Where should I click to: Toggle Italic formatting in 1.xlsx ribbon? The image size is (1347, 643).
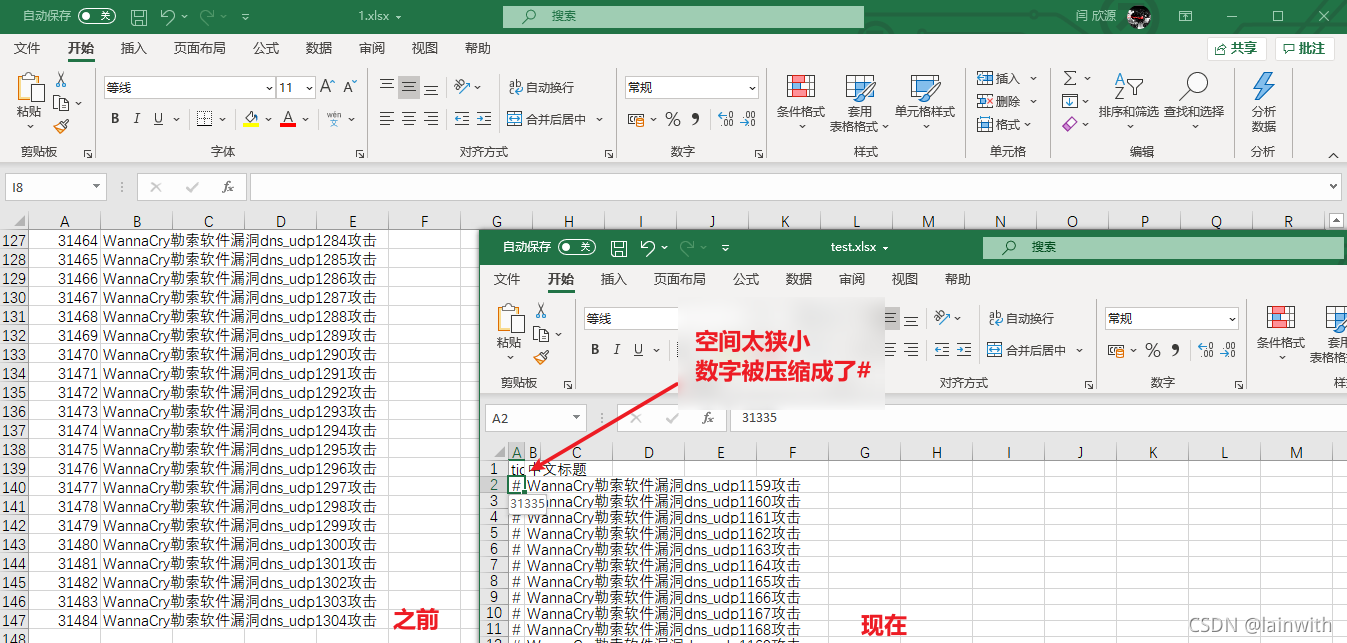tap(137, 119)
